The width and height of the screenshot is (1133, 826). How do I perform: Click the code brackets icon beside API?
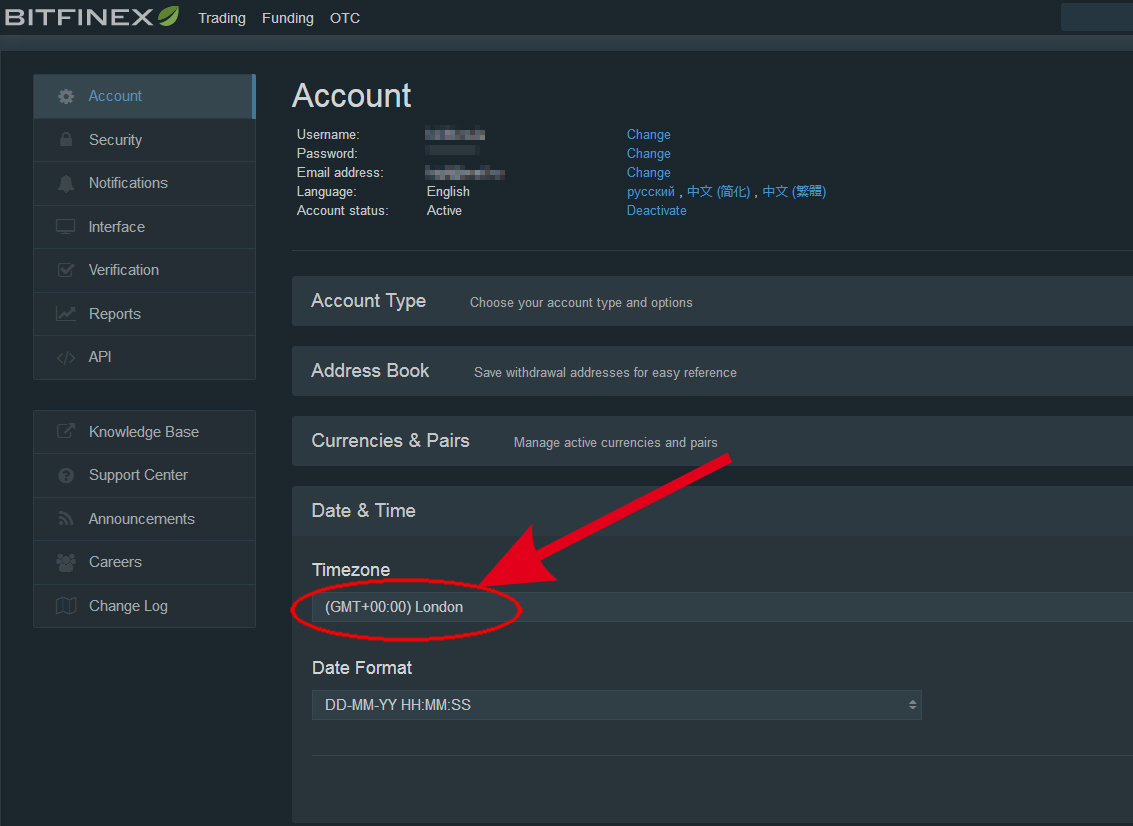pos(66,357)
